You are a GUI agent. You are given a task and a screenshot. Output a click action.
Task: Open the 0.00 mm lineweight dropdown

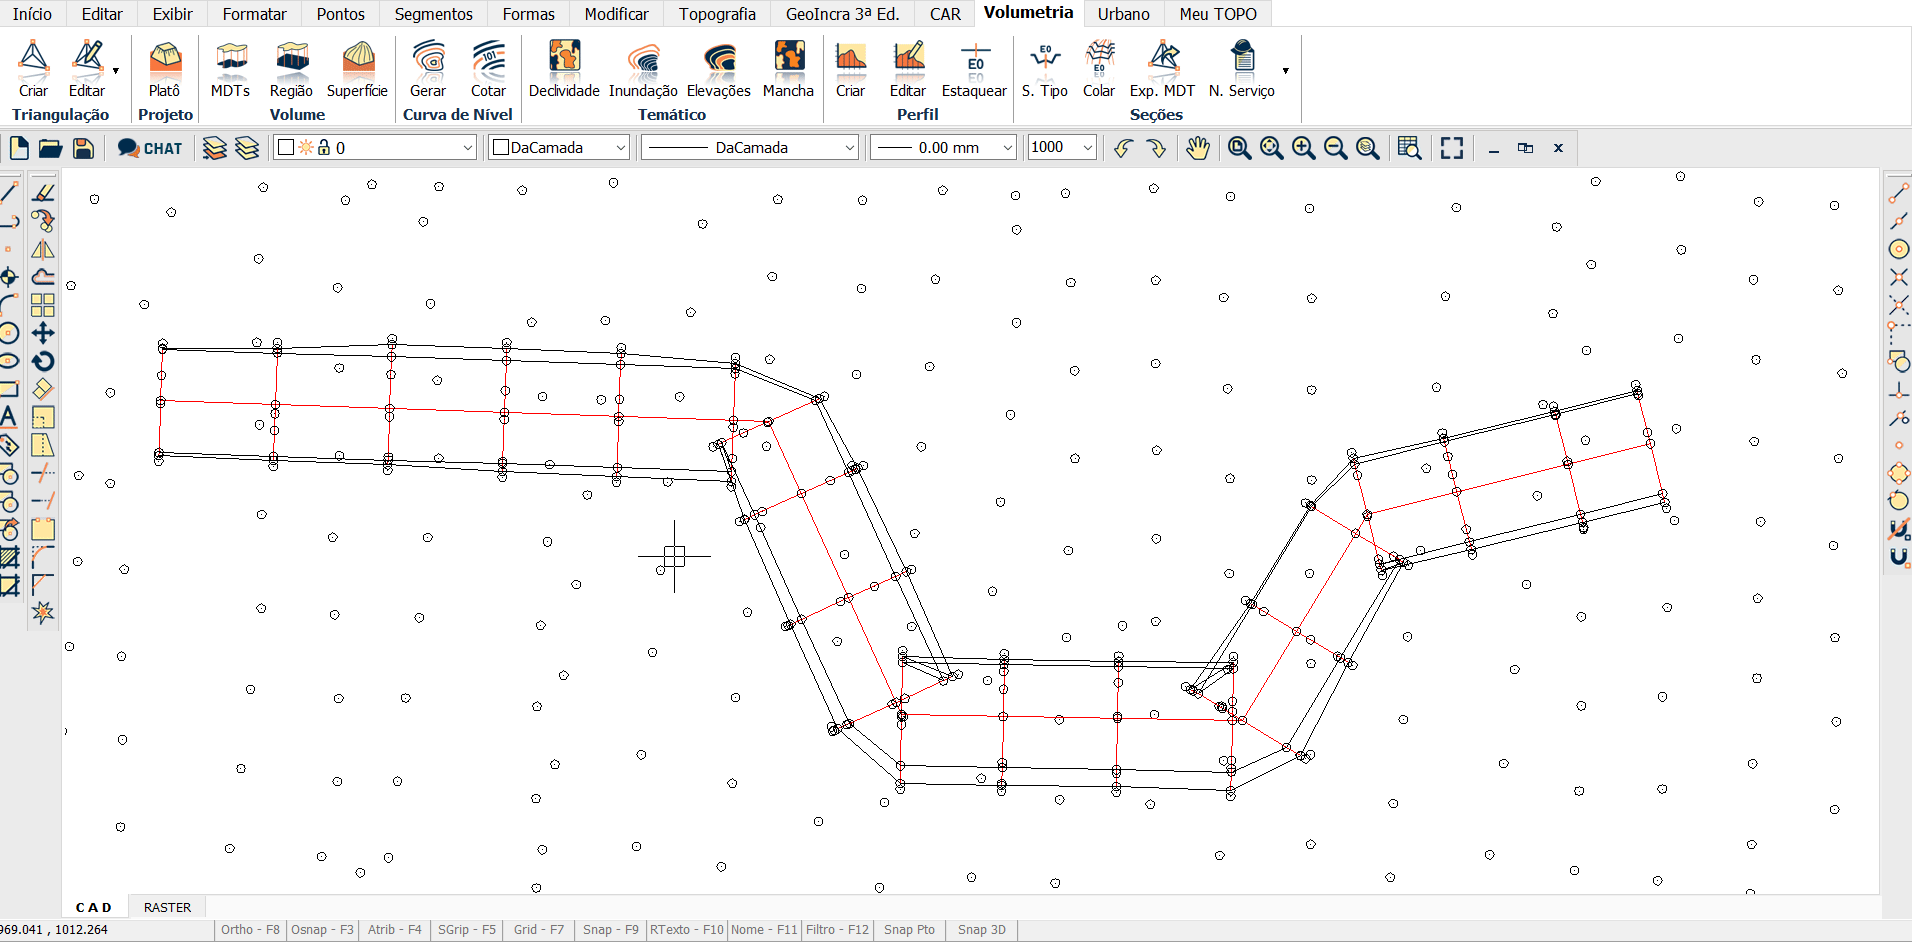tap(1007, 148)
